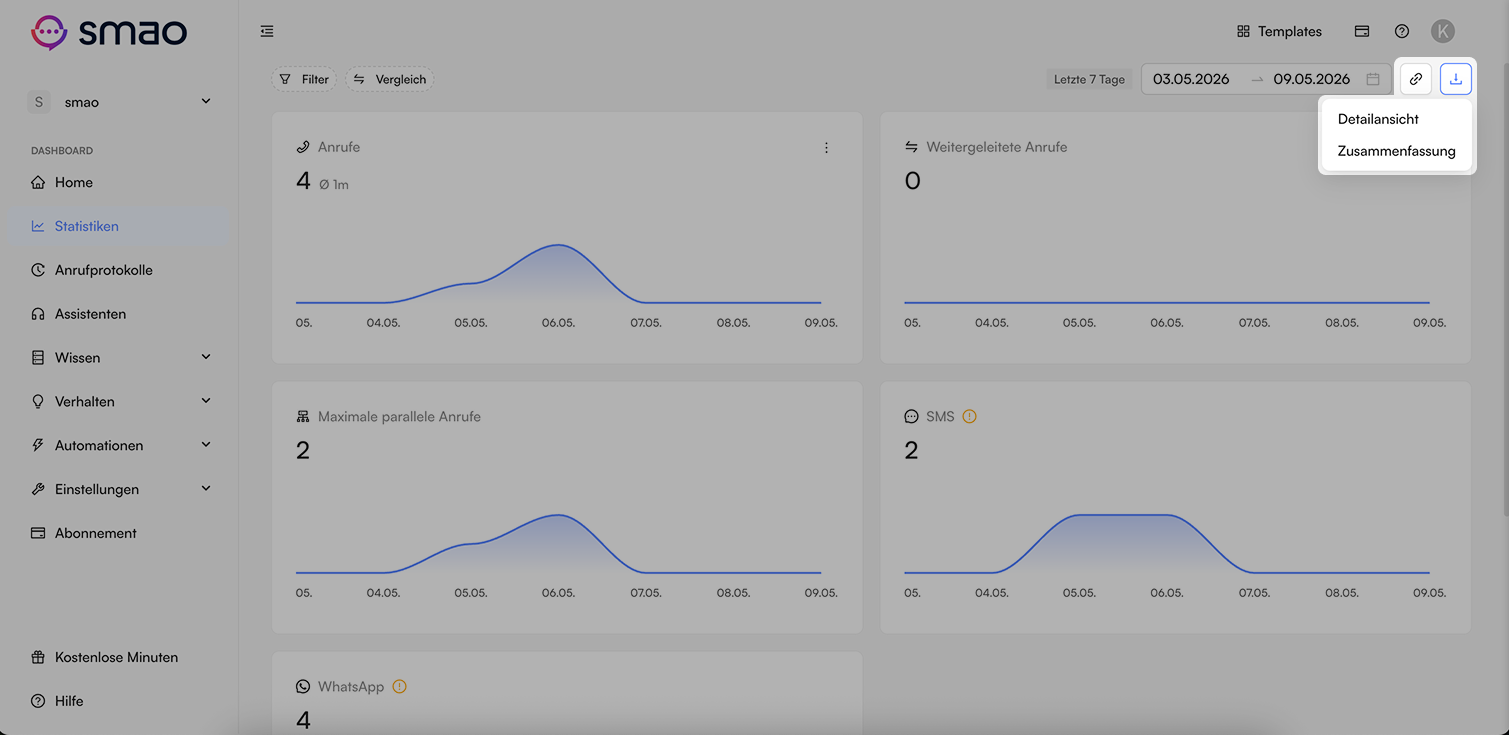The image size is (1509, 735).
Task: Open the user avatar K
Action: tap(1442, 32)
